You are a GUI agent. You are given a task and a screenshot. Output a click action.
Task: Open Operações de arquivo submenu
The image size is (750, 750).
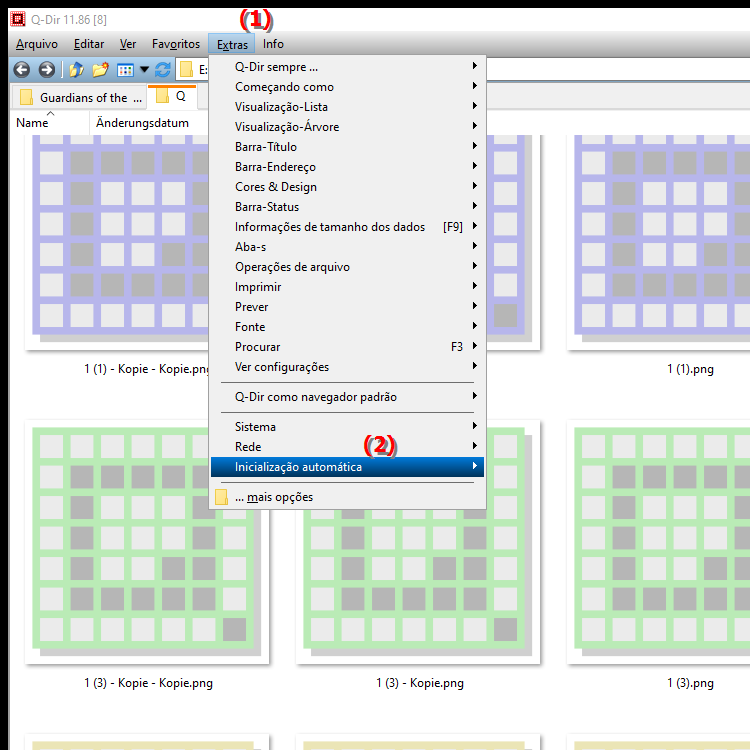pyautogui.click(x=347, y=267)
